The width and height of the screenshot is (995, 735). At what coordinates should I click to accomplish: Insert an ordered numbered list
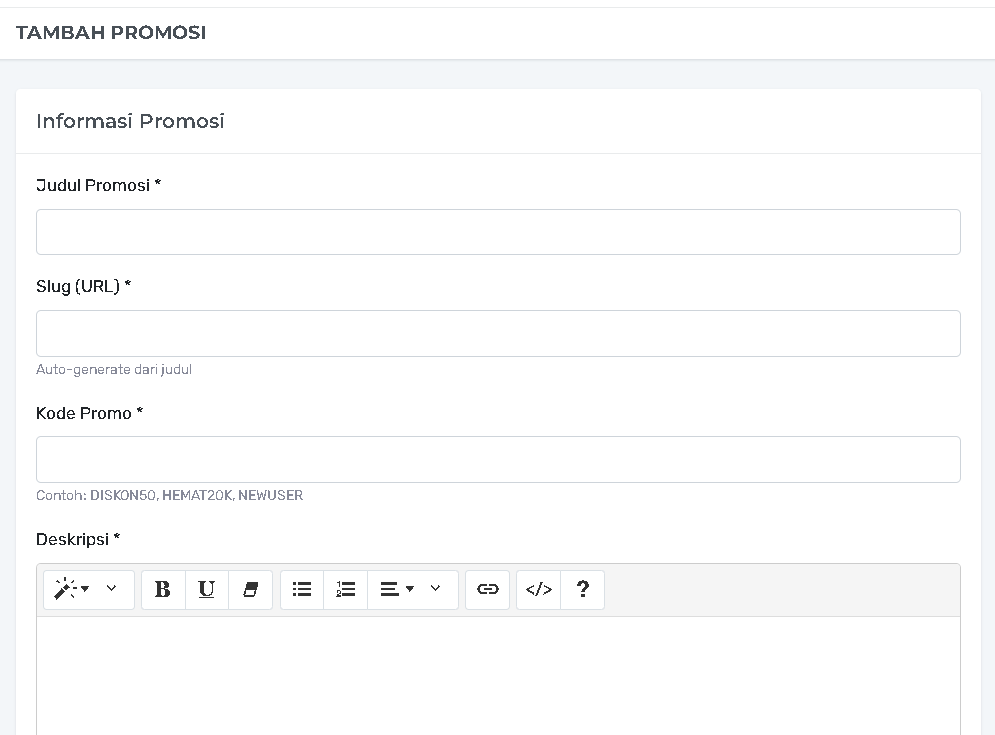346,590
